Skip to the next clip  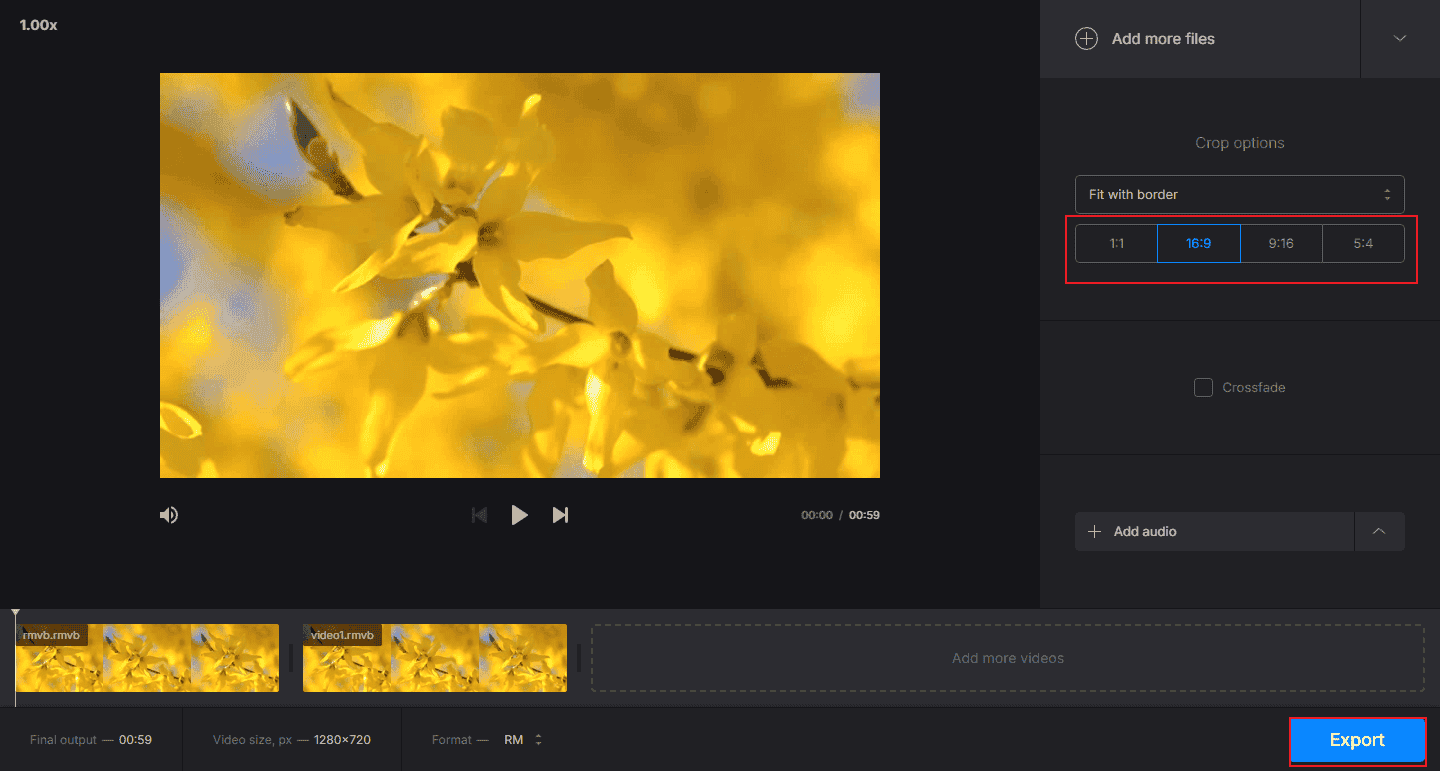click(x=560, y=514)
